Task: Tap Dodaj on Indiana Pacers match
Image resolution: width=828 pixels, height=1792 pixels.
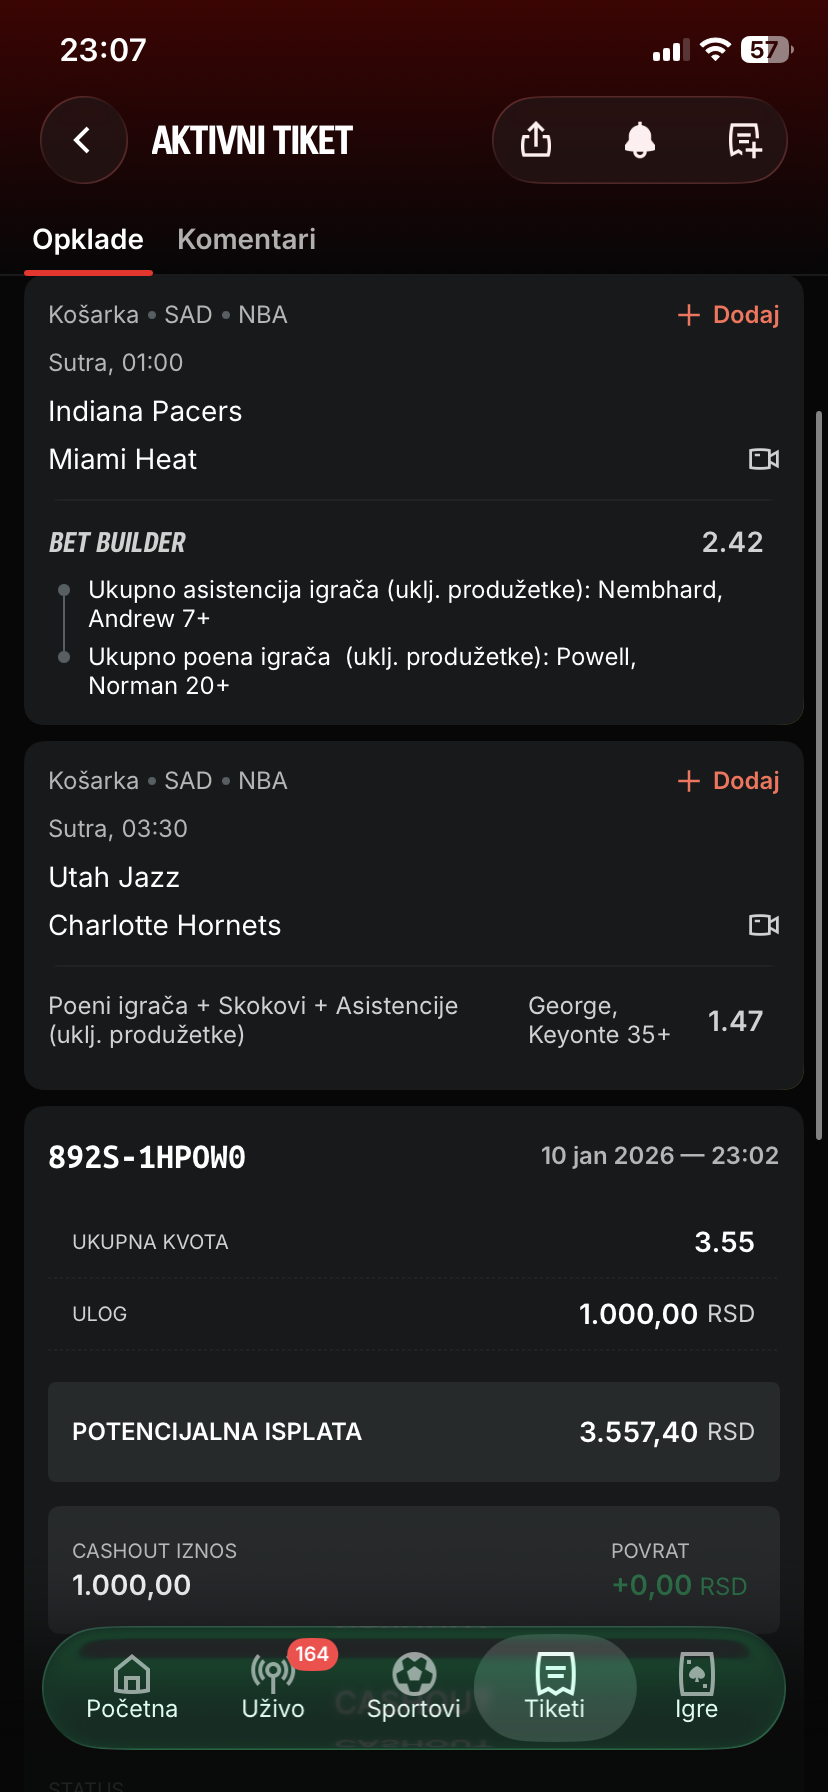Action: click(729, 315)
